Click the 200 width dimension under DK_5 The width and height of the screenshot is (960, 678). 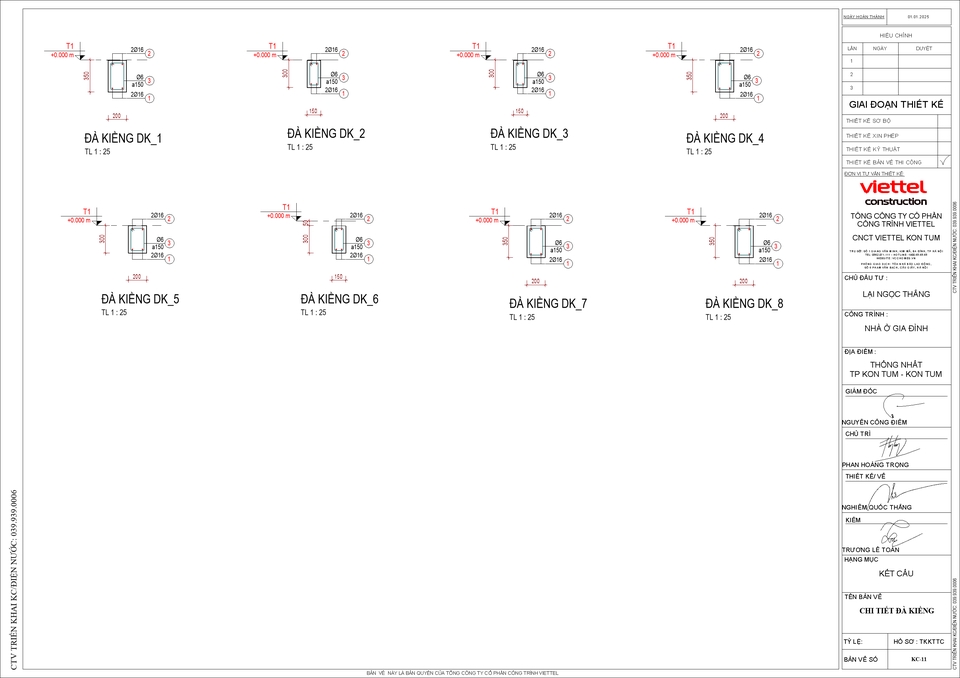tap(133, 278)
